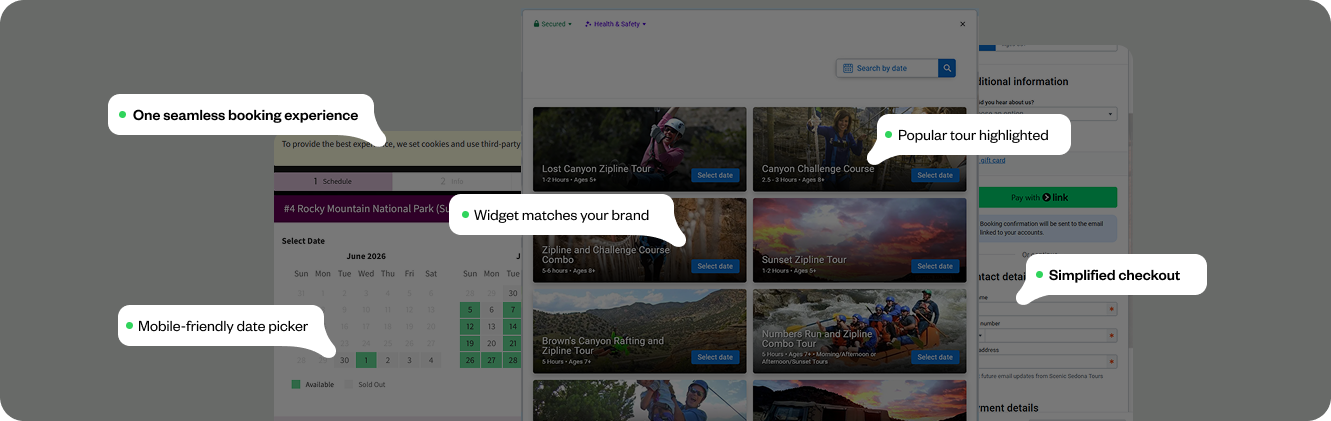Focus the phone number field in checkout

tap(1046, 335)
